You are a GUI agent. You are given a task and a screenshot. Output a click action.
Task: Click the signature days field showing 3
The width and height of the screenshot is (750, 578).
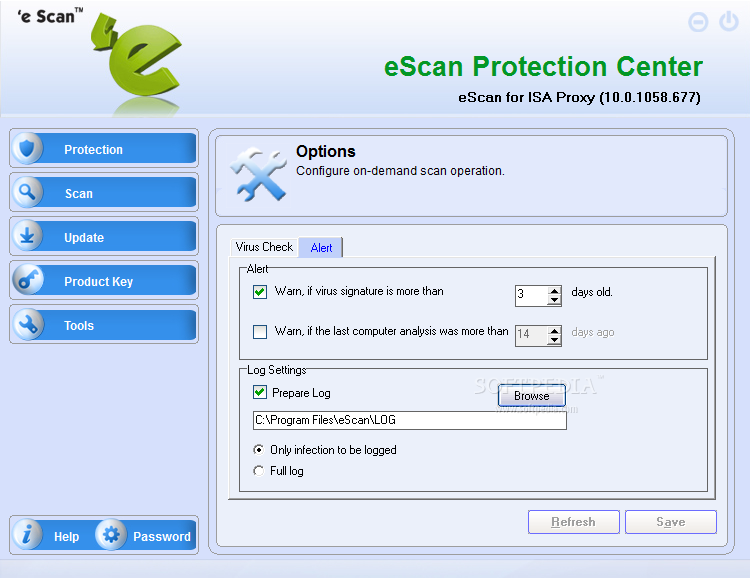(x=531, y=296)
